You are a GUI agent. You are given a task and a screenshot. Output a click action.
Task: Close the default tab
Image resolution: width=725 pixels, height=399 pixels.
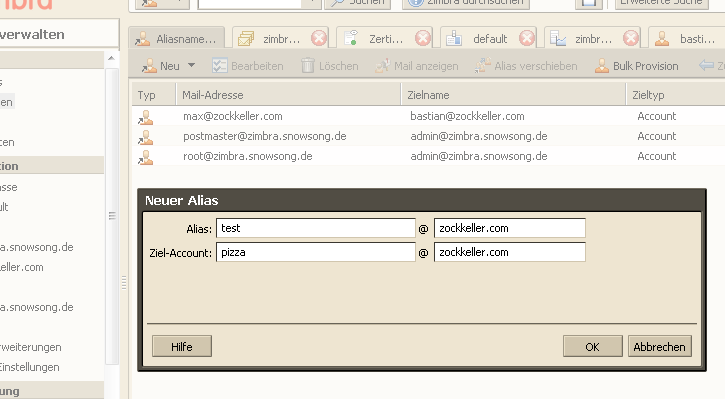point(527,38)
